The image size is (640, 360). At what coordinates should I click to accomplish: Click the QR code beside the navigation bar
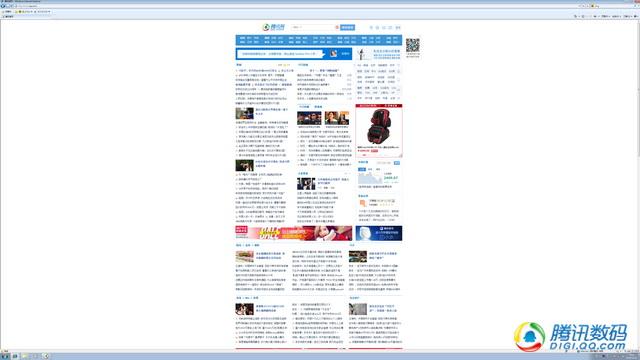[413, 45]
